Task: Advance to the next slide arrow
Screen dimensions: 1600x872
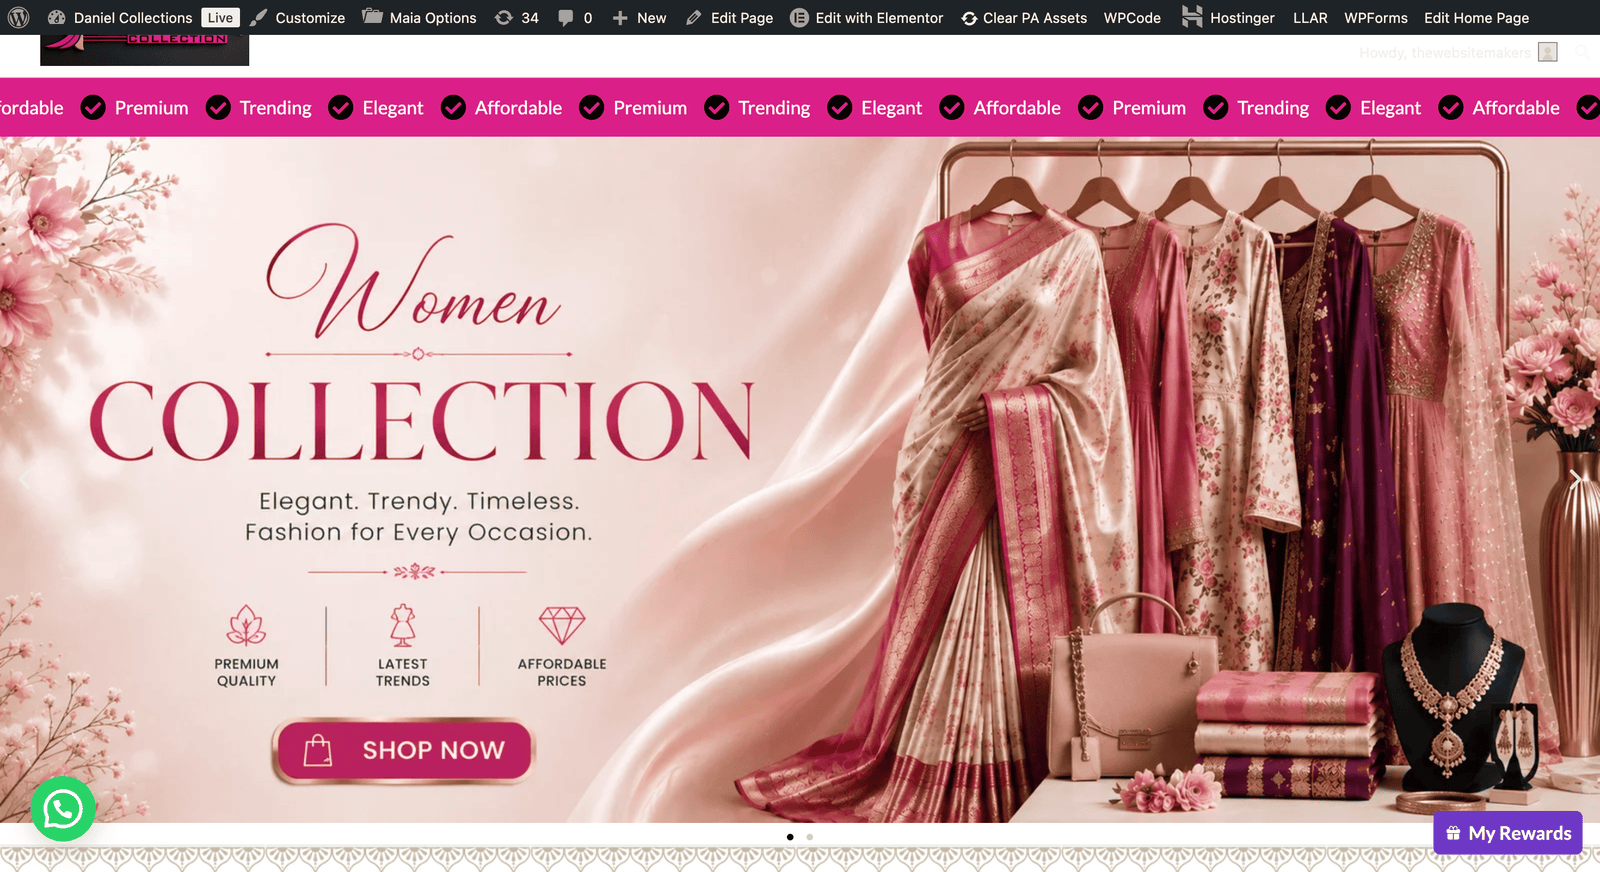Action: click(1575, 480)
